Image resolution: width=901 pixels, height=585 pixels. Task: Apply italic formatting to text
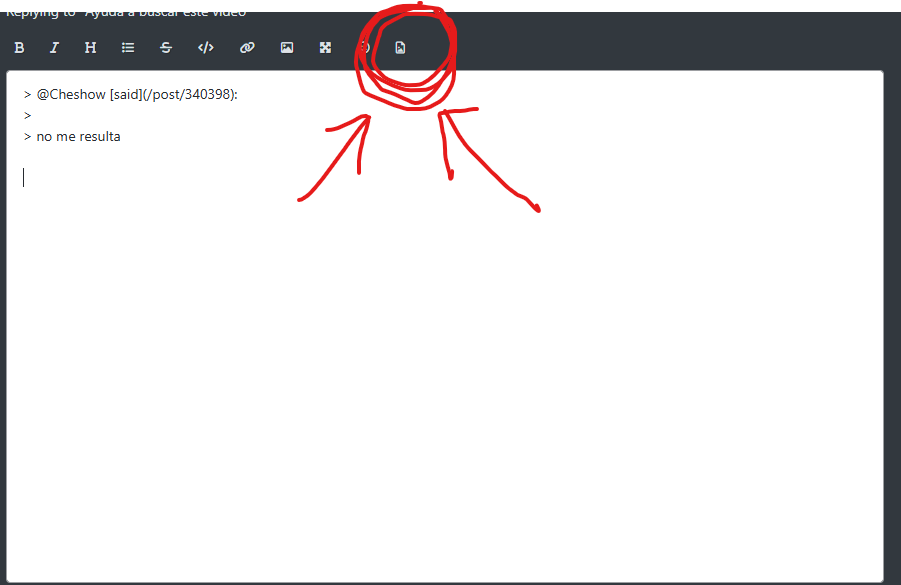(55, 48)
